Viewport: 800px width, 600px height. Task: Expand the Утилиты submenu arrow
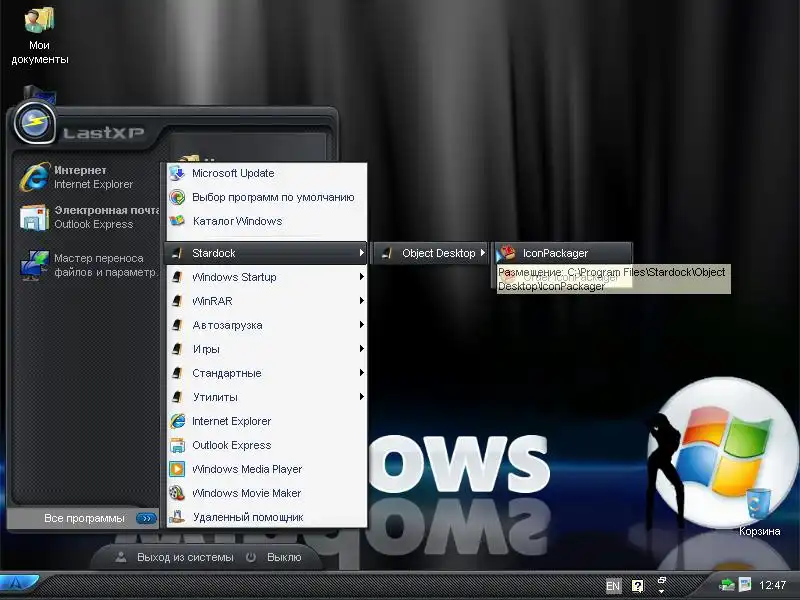361,396
